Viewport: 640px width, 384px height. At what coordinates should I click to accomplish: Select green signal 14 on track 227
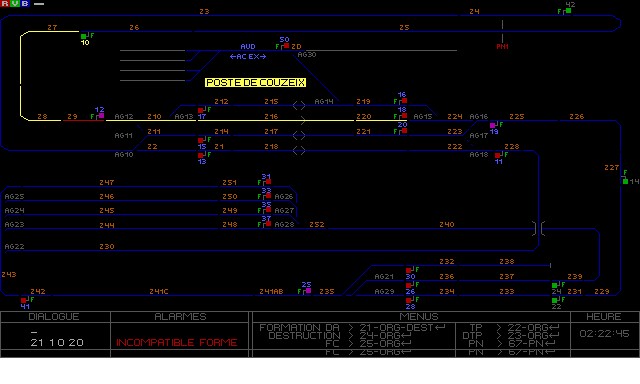(x=625, y=181)
